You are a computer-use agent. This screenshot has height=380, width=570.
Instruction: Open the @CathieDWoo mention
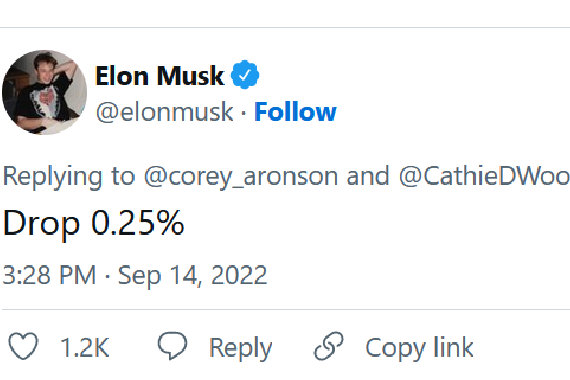[x=484, y=176]
